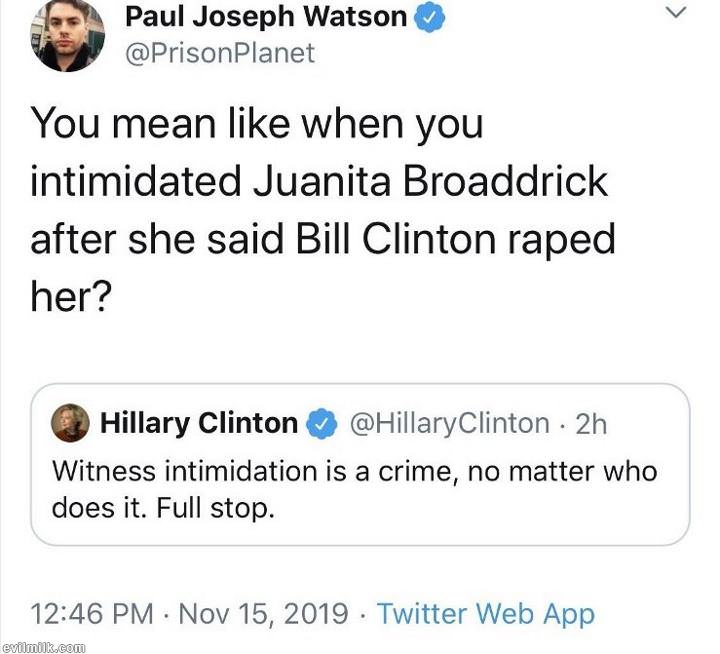Open Hillary Clinton's avatar in quoted tweet
720x654 pixels.
70,423
